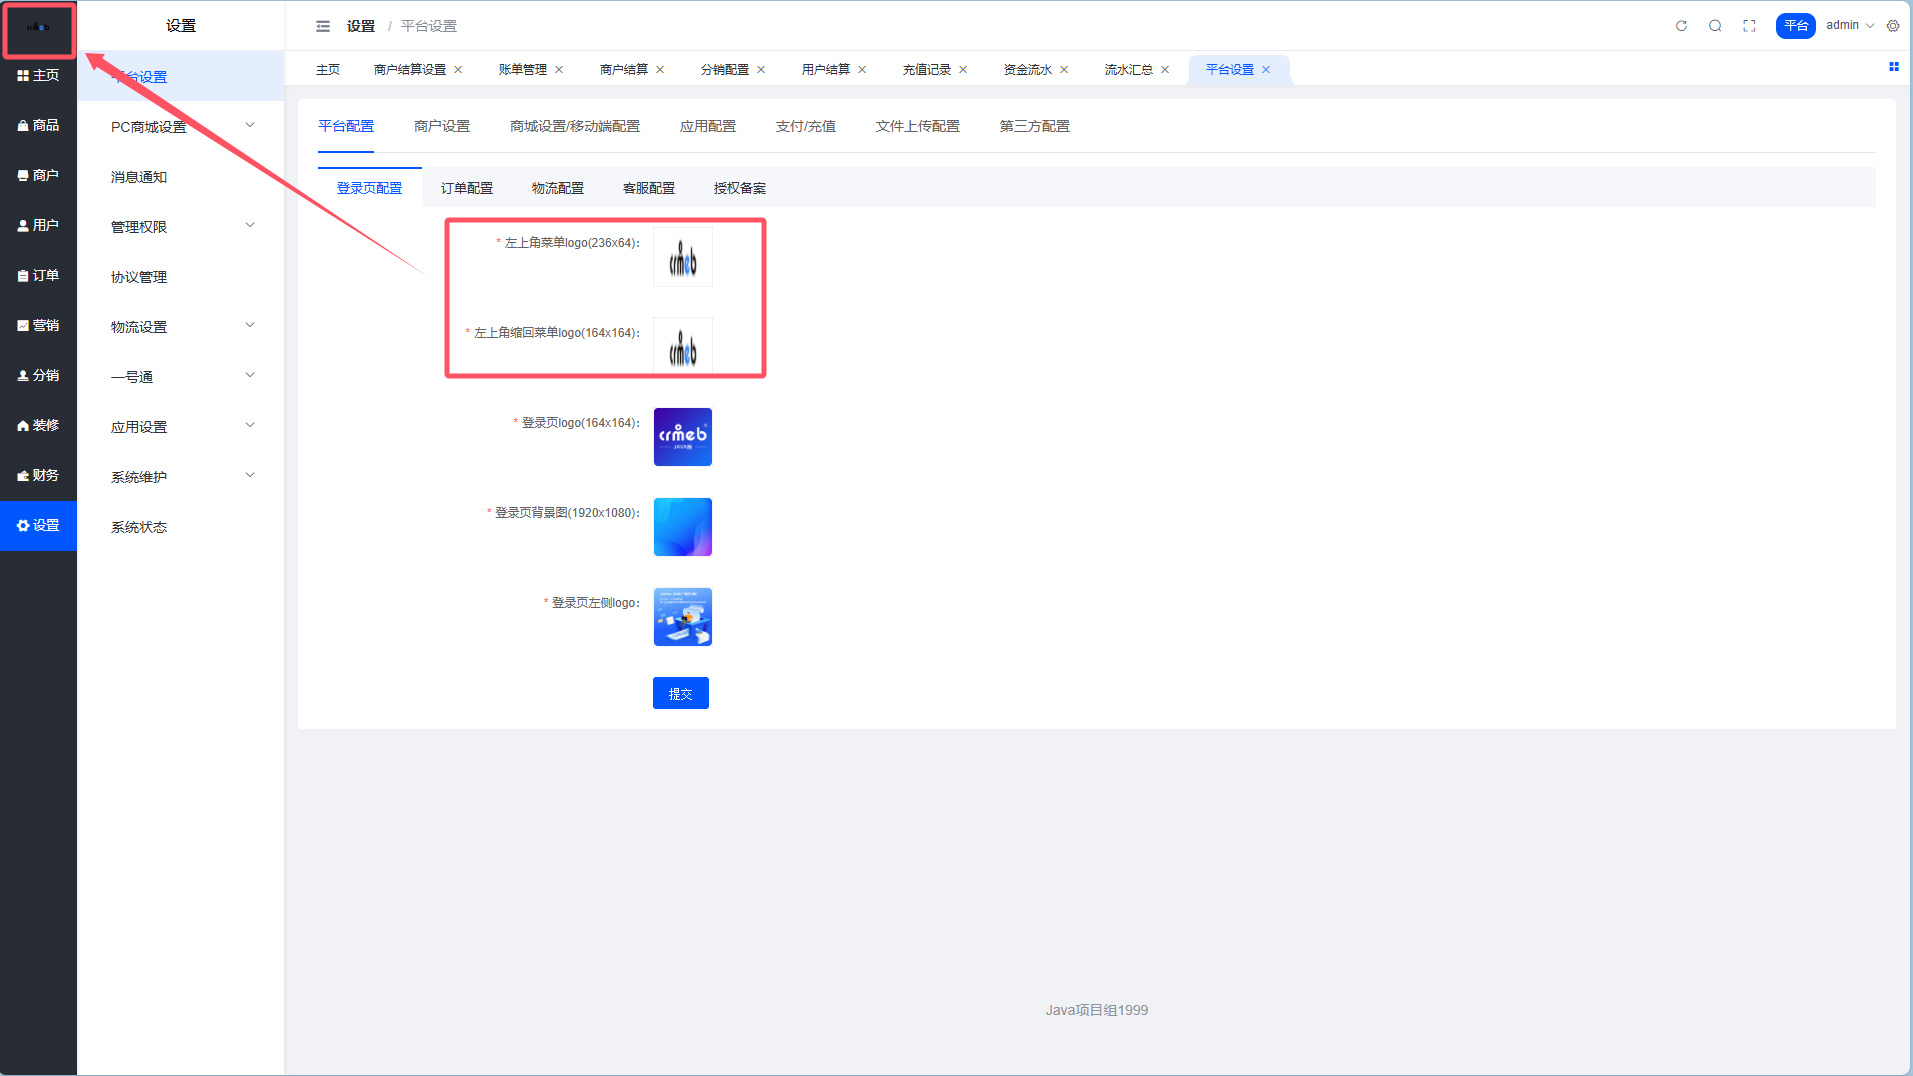
Task: Click the refresh icon in top bar
Action: [1681, 26]
